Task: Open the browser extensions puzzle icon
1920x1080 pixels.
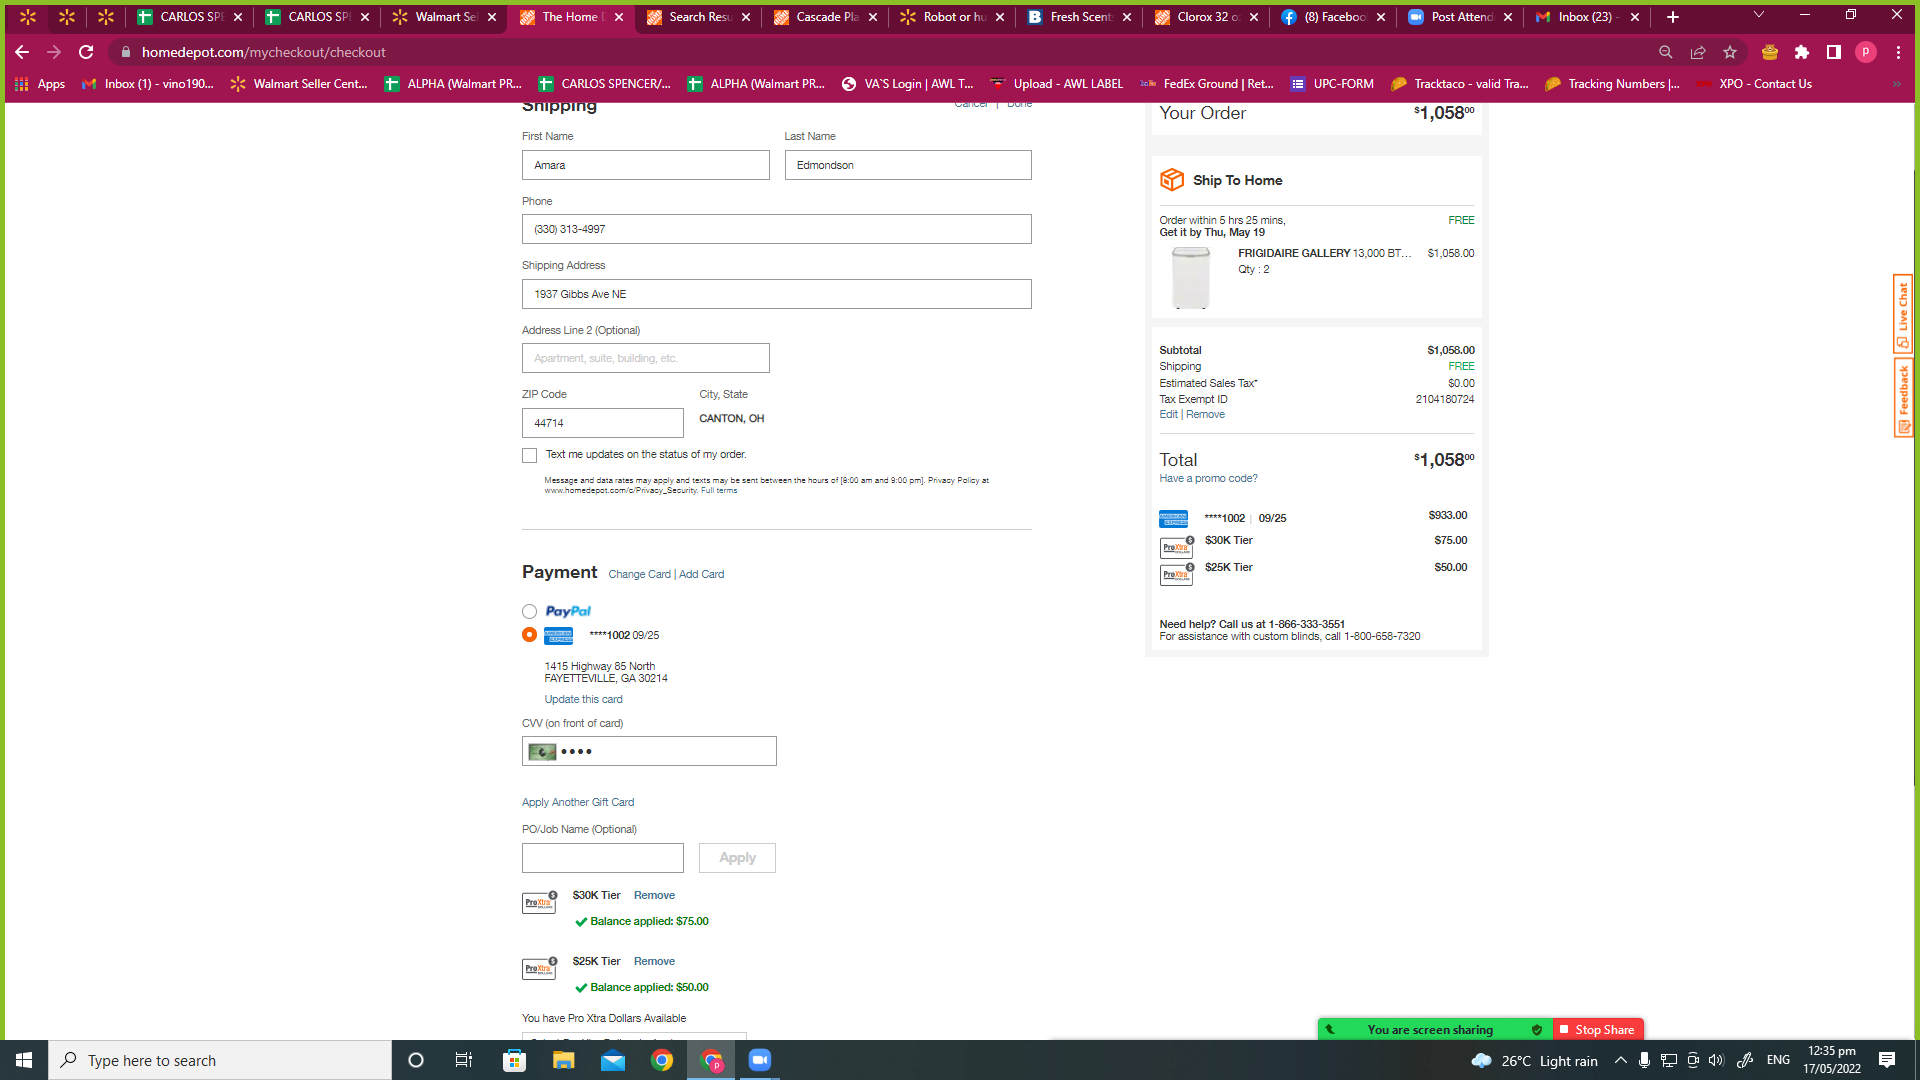Action: [1802, 52]
